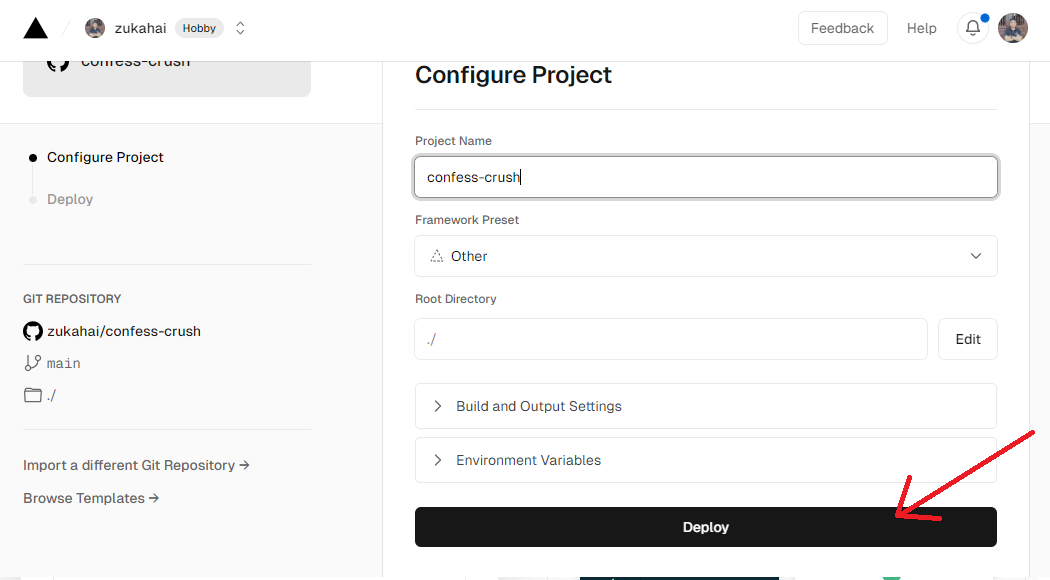Open the team scope switcher arrows

pyautogui.click(x=240, y=28)
